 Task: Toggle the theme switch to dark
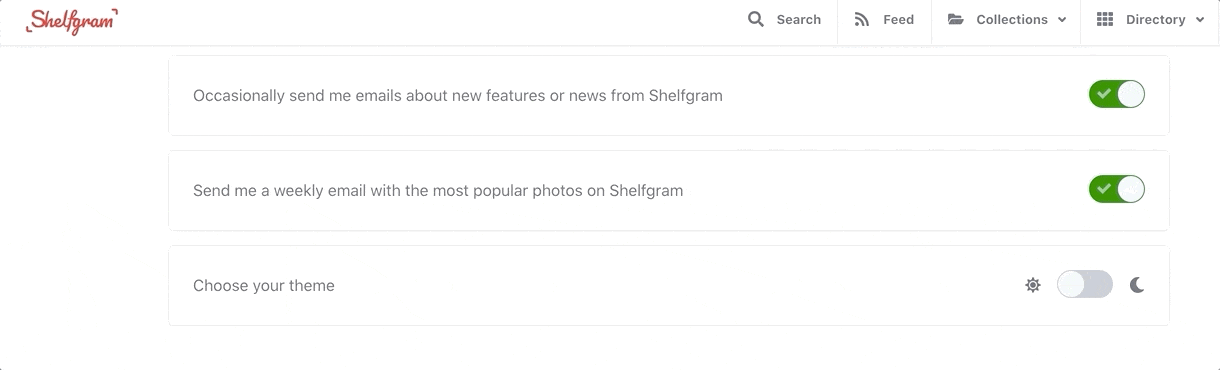pos(1085,284)
